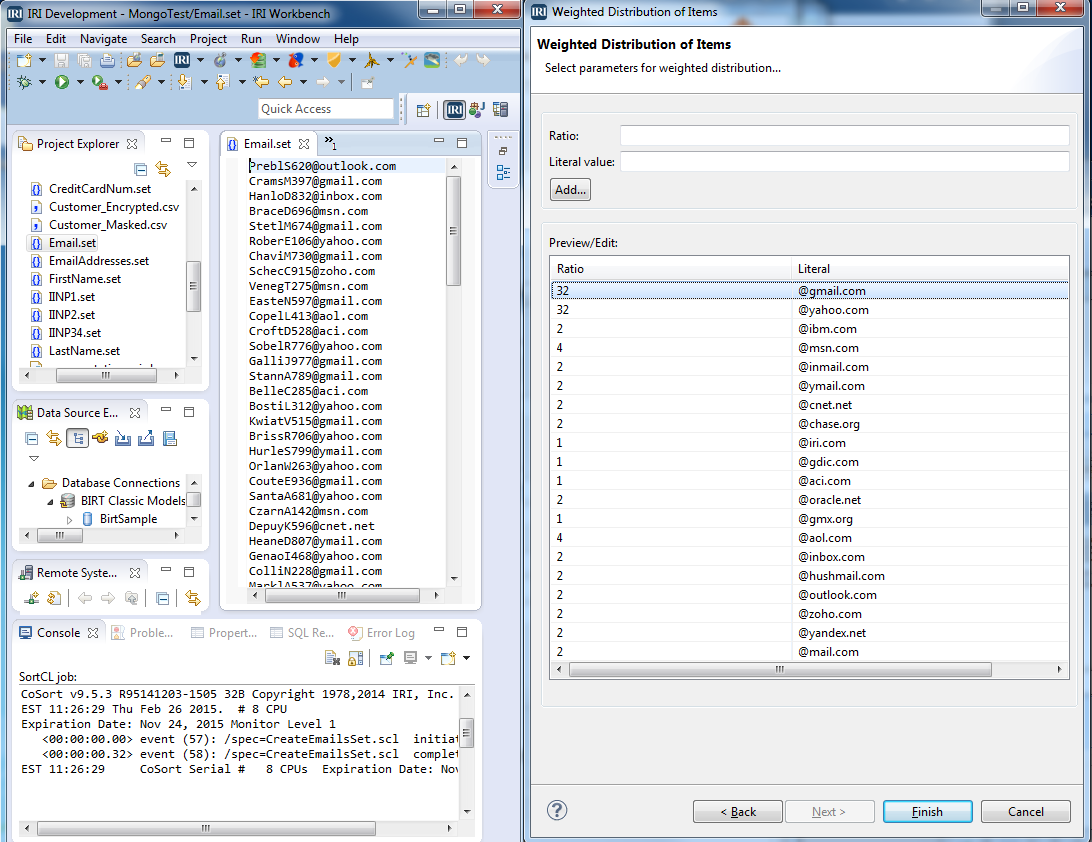Screen dimensions: 1092x842
Task: Click the help question mark icon in the dialog
Action: (557, 810)
